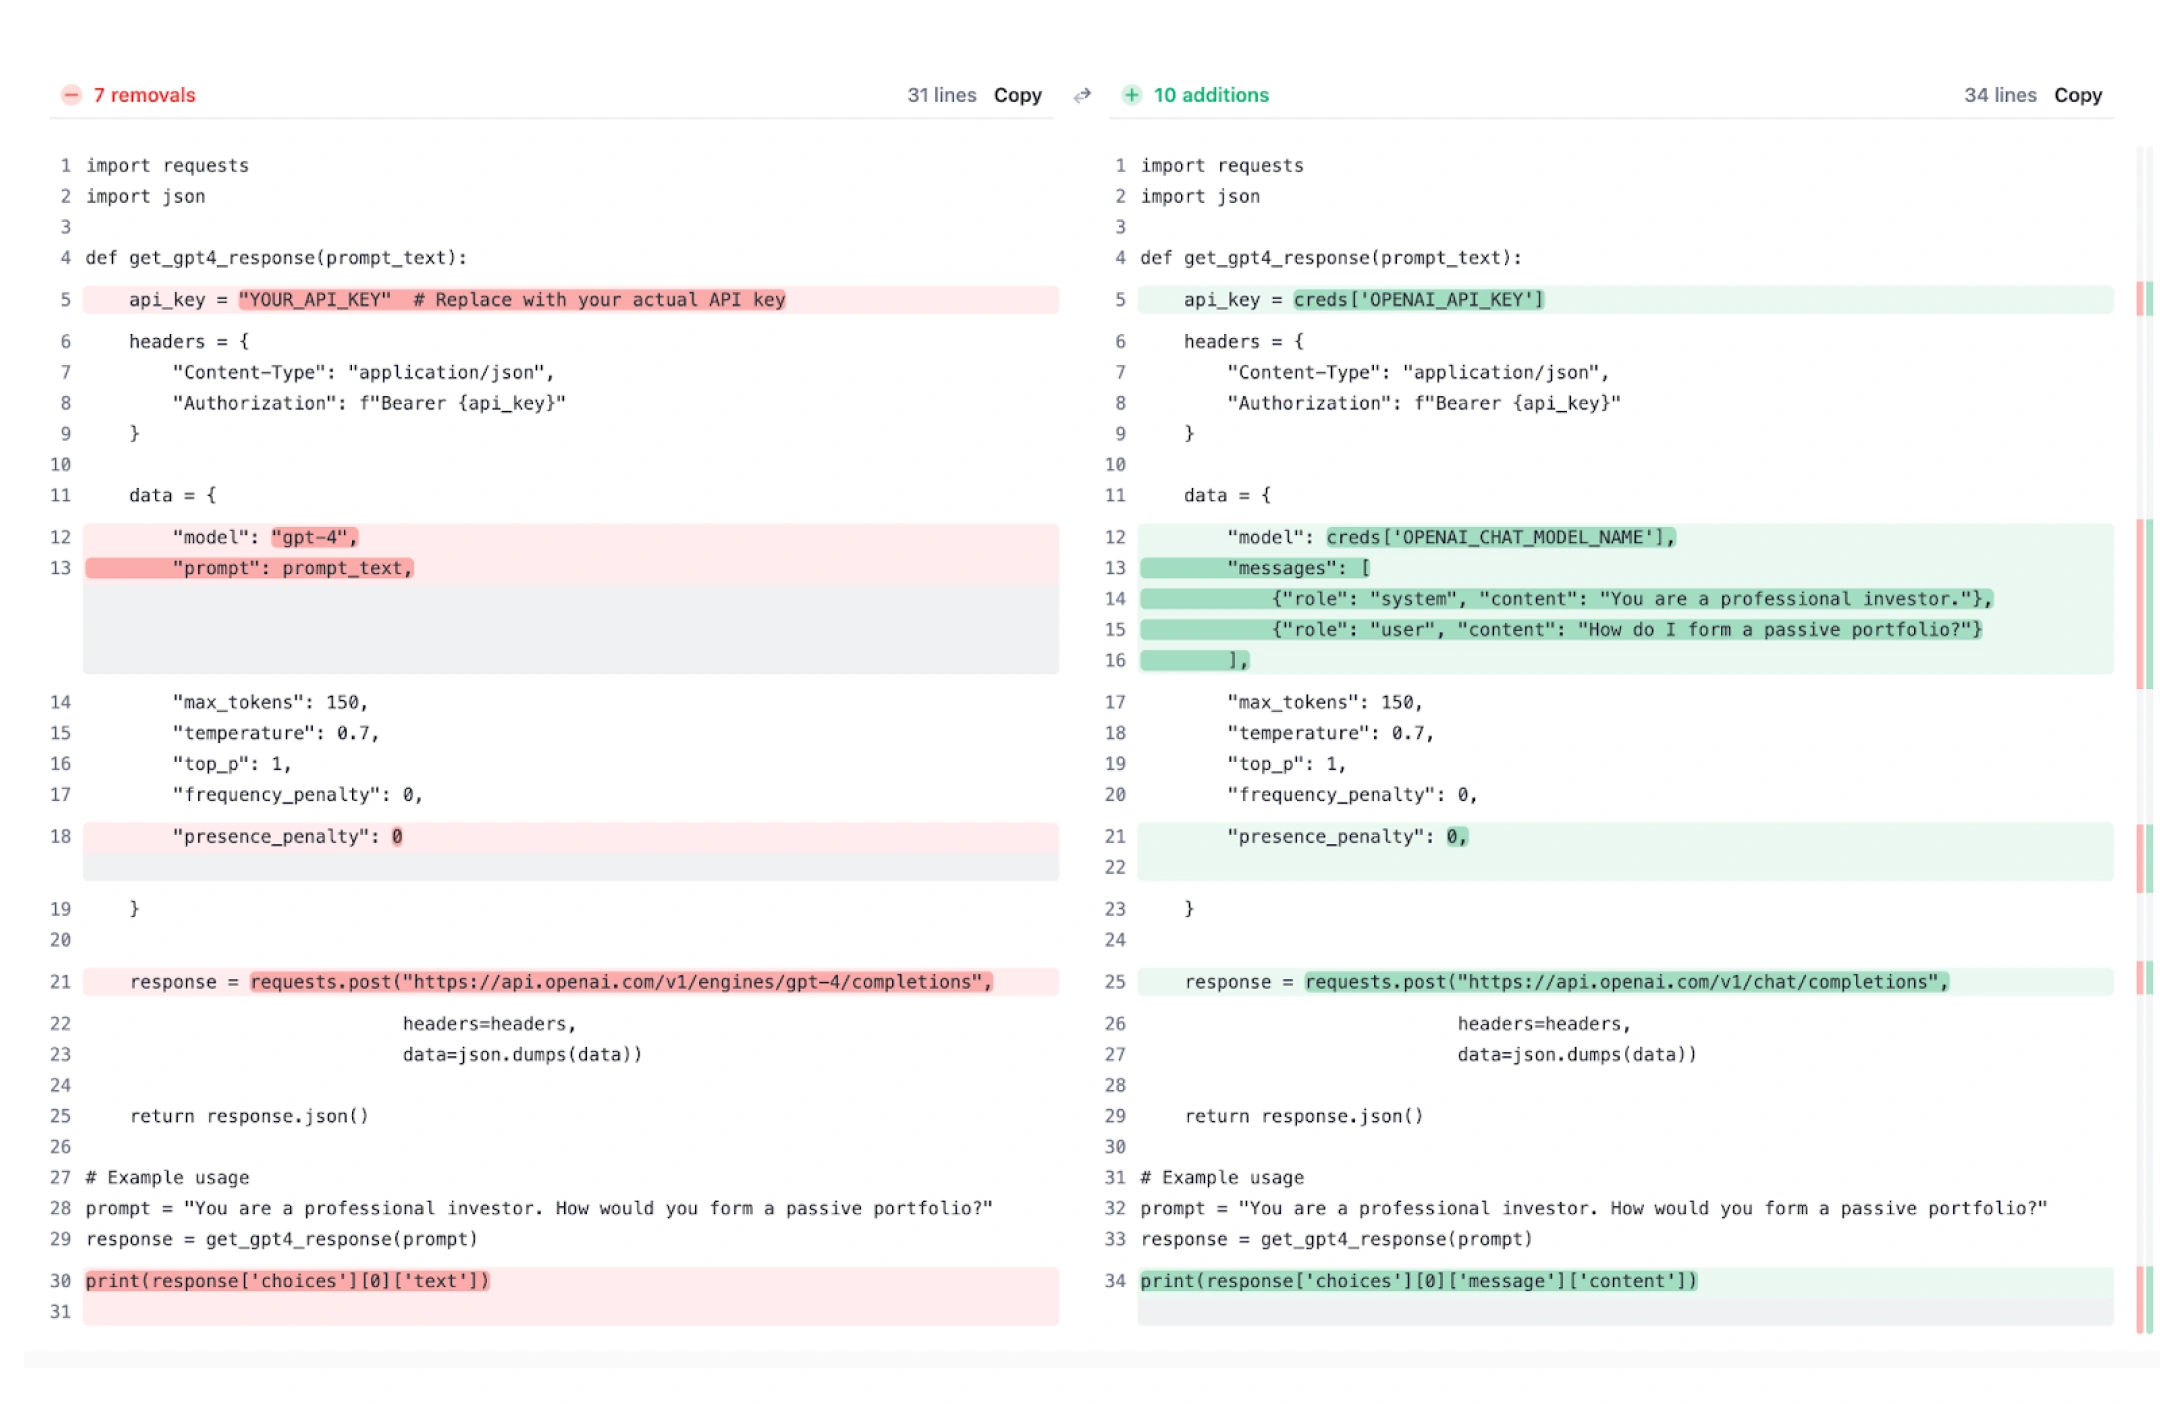2160x1404 pixels.
Task: Click right pane "frequency_penalty": 0 line
Action: point(1352,795)
